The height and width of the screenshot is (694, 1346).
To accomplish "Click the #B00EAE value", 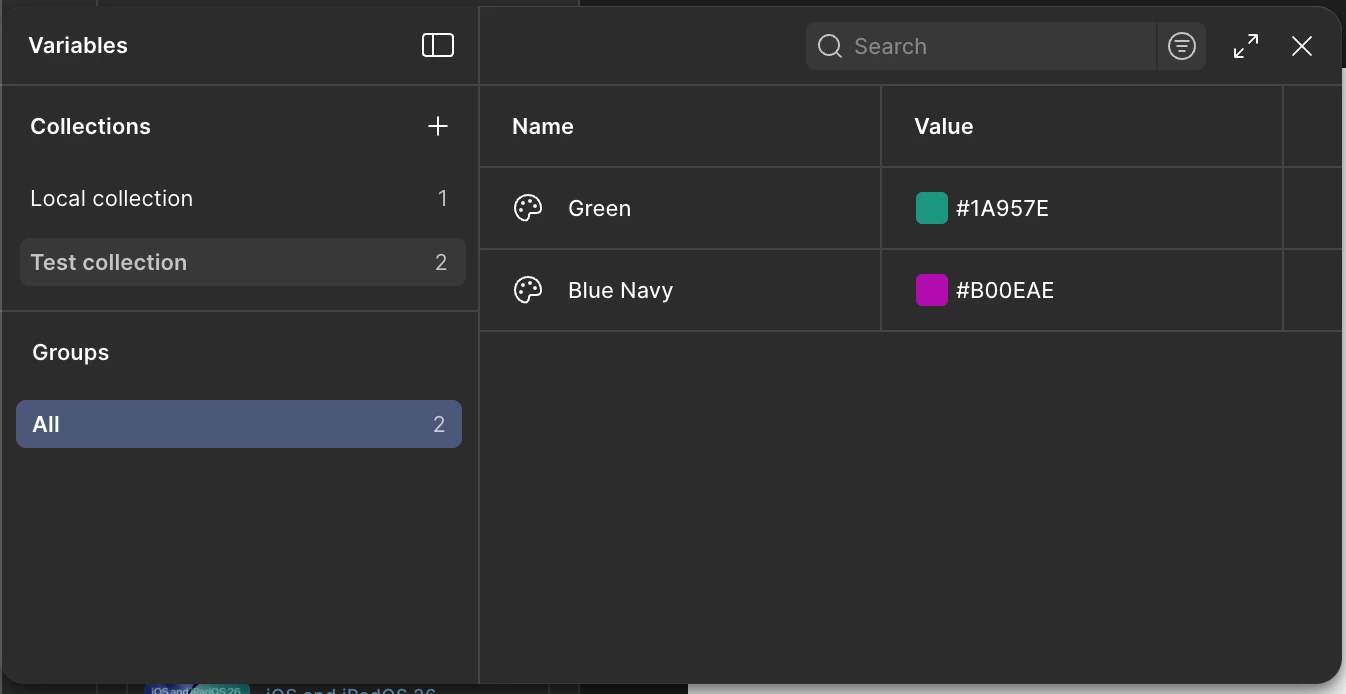I will tap(1005, 290).
